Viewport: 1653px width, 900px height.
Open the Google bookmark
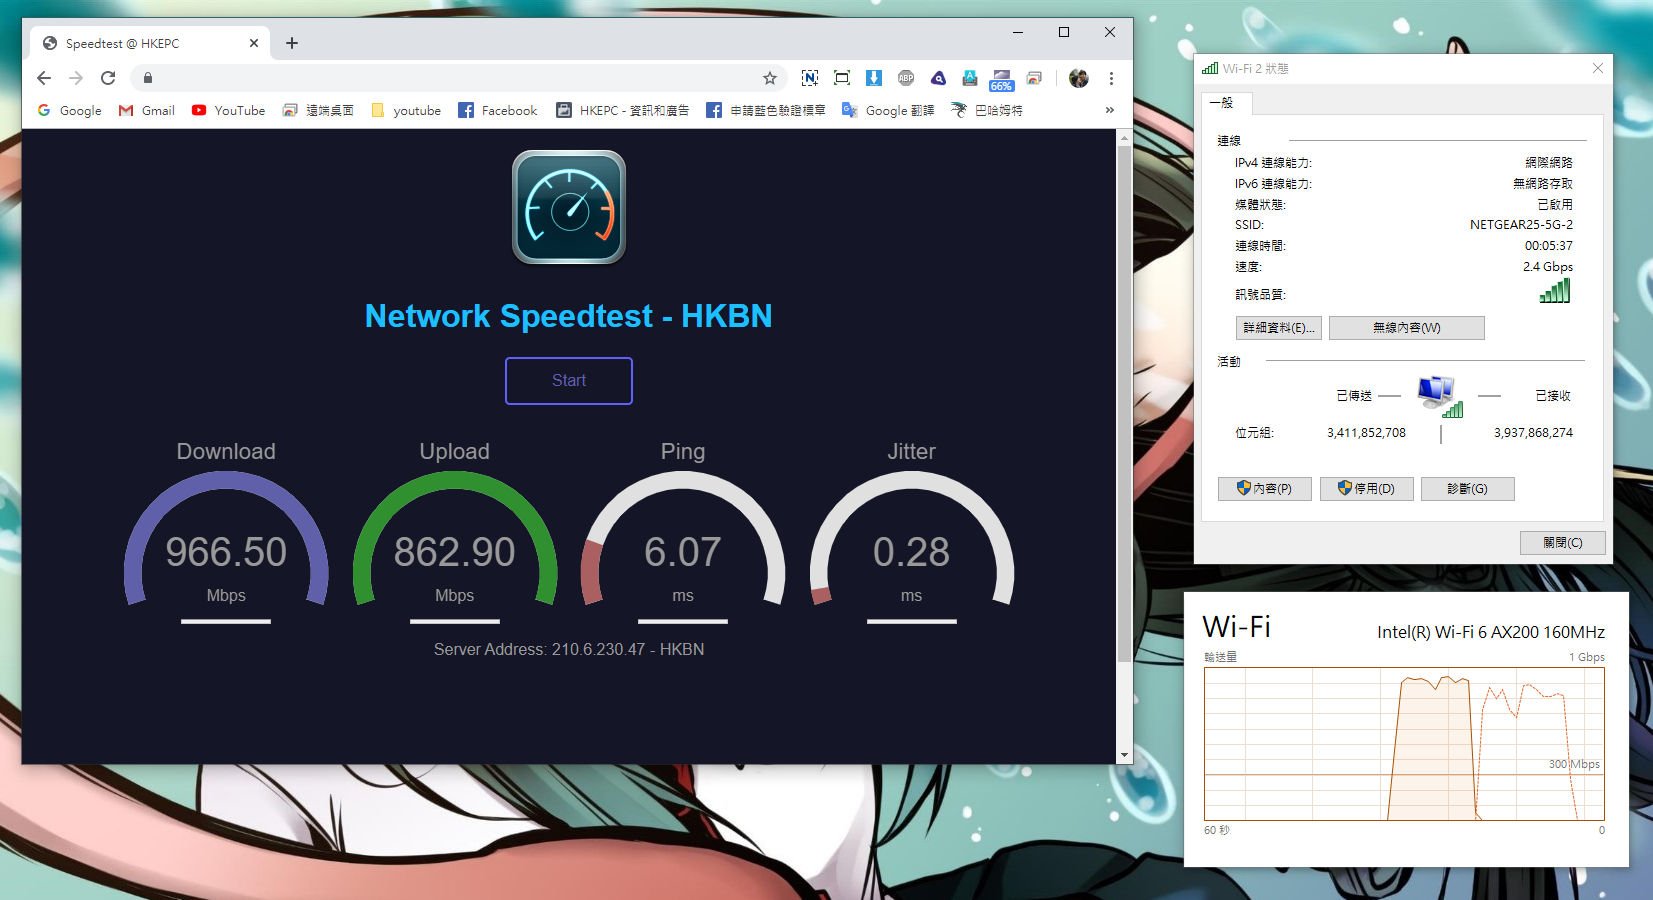[70, 111]
